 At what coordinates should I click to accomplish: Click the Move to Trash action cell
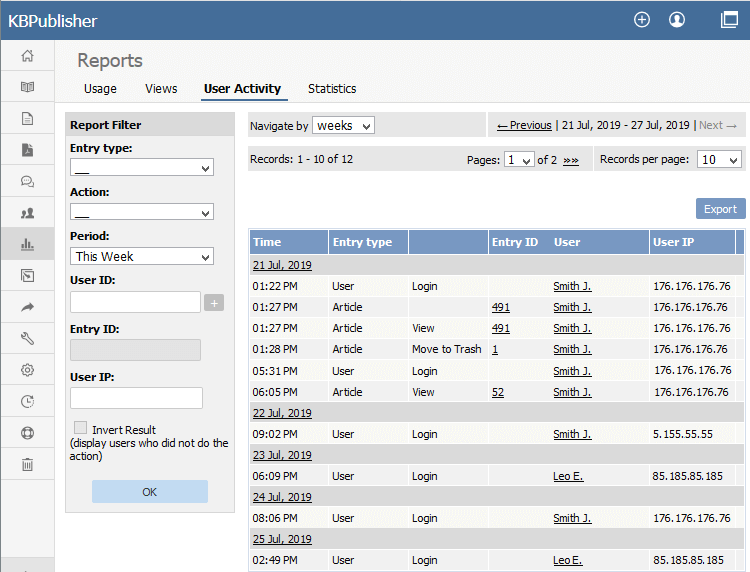[447, 349]
